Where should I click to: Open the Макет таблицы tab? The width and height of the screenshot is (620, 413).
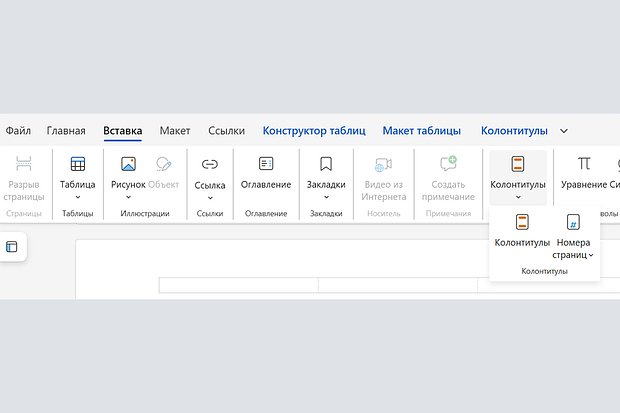pos(421,131)
